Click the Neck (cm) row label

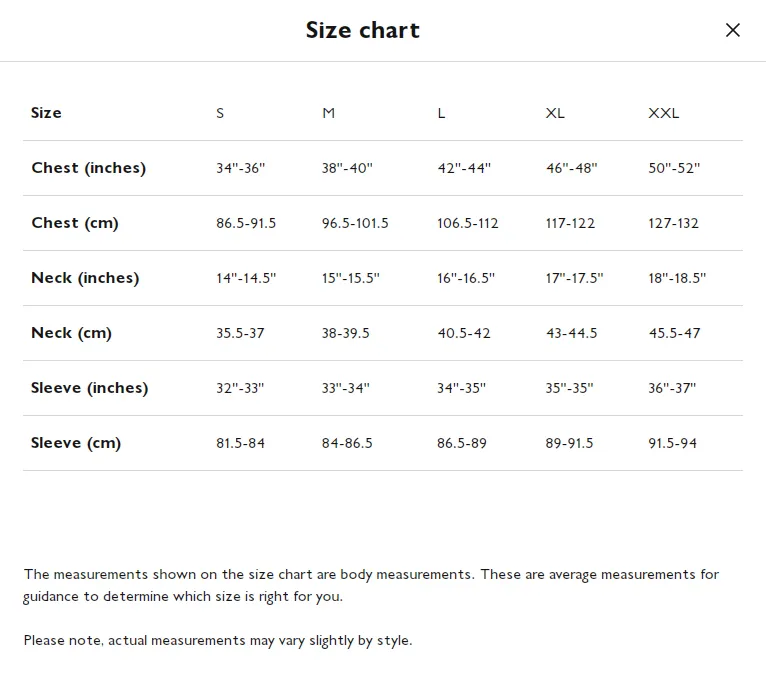(x=71, y=333)
